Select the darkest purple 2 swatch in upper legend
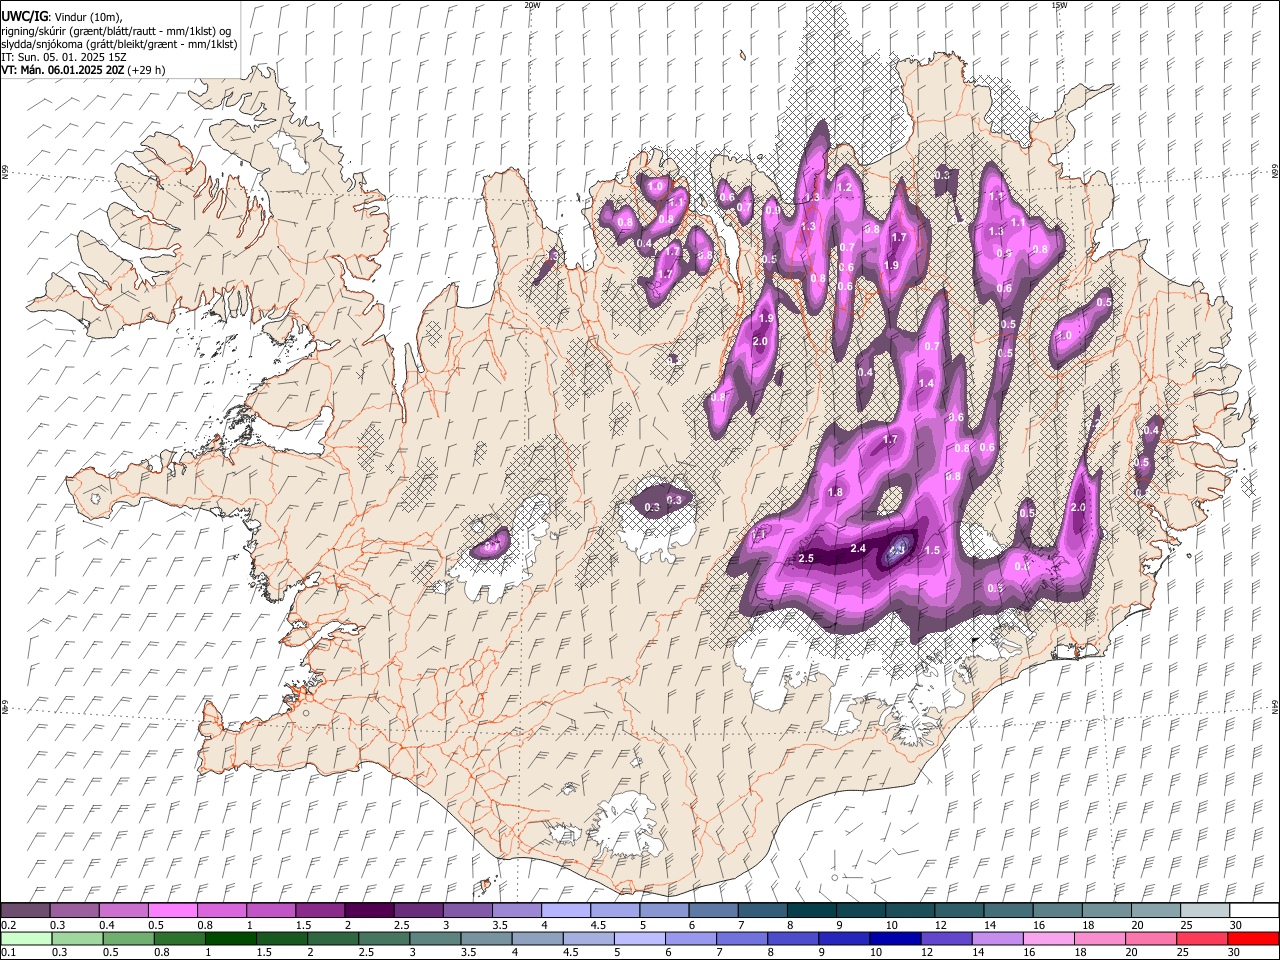Image resolution: width=1280 pixels, height=960 pixels. coord(368,910)
